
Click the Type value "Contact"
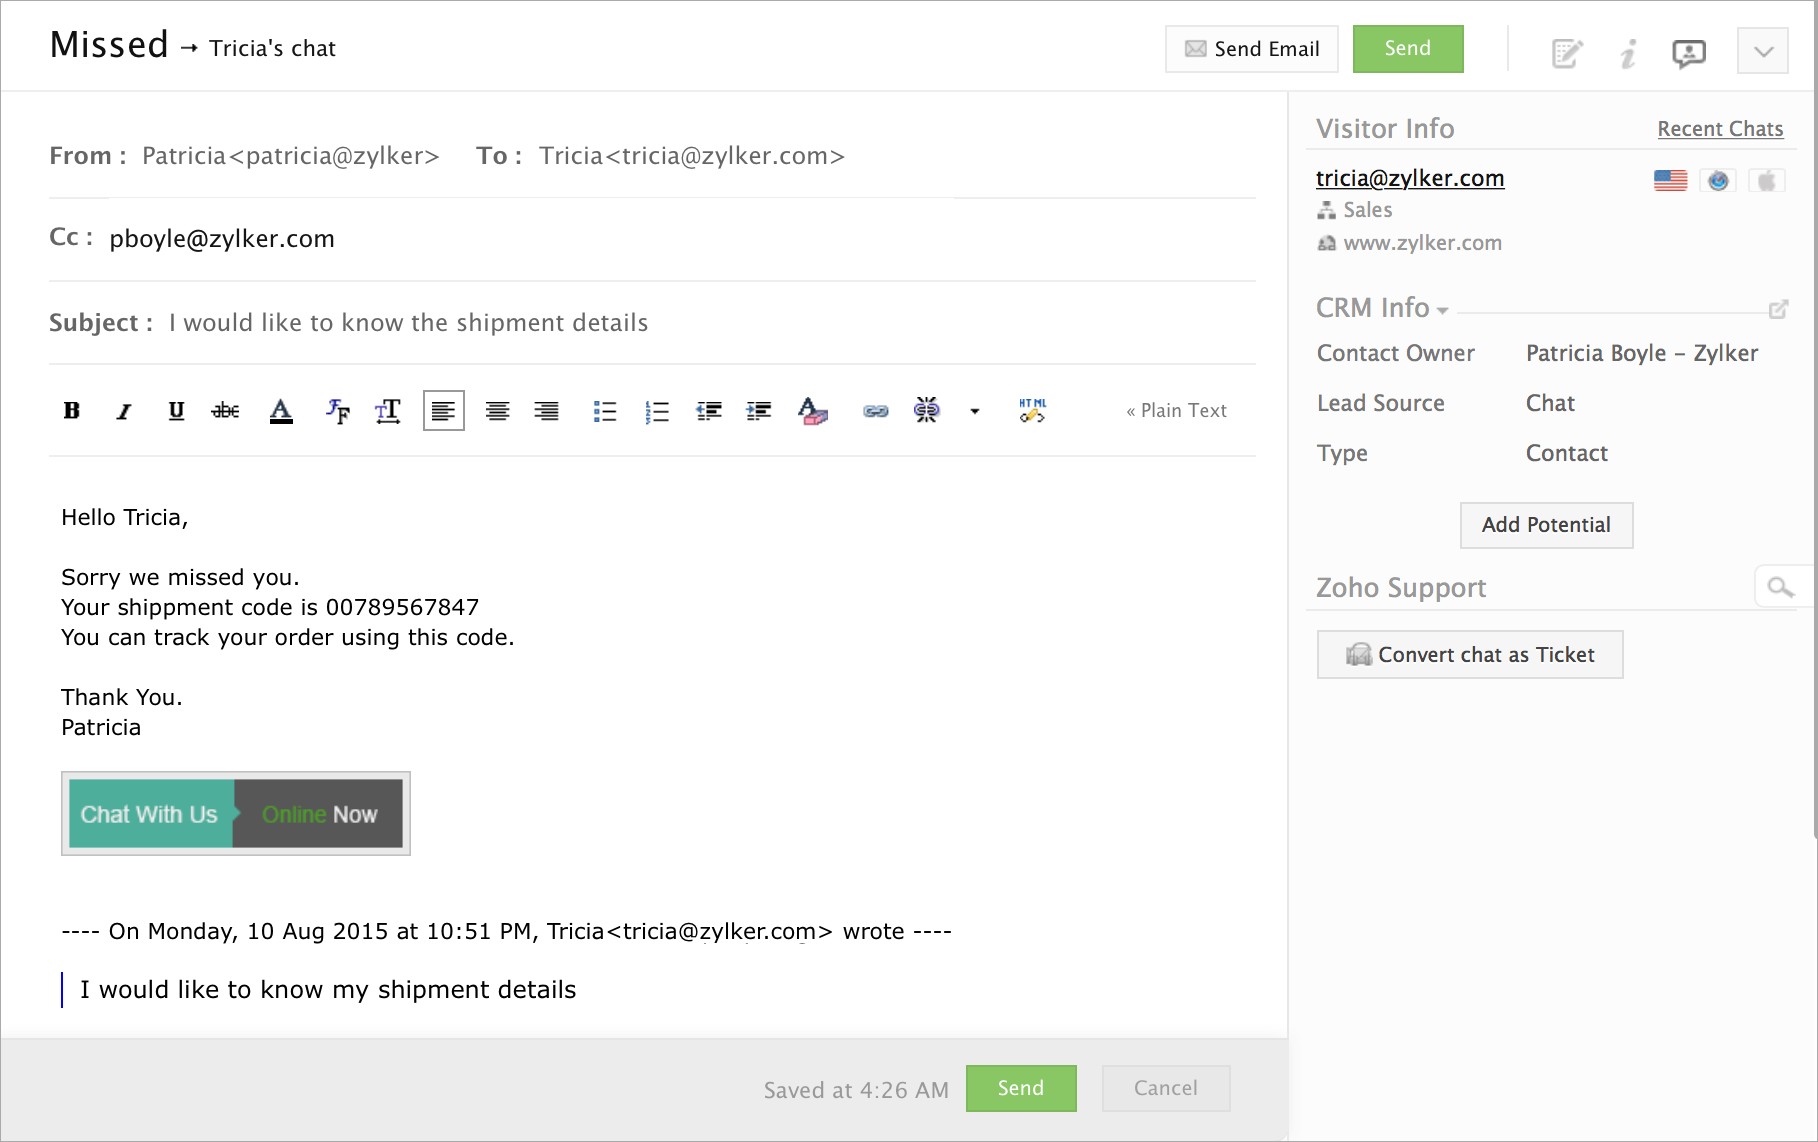1567,453
